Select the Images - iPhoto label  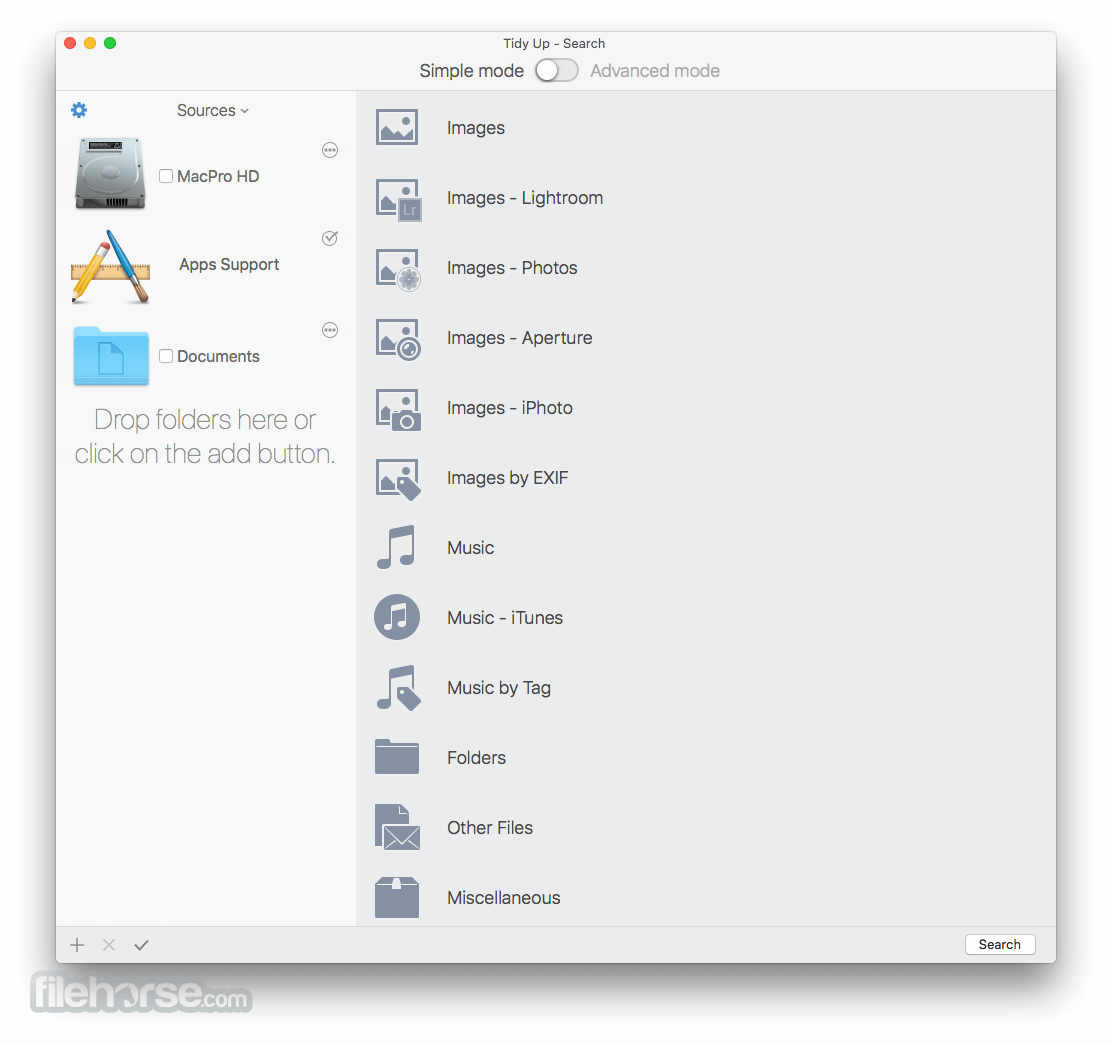pos(509,408)
